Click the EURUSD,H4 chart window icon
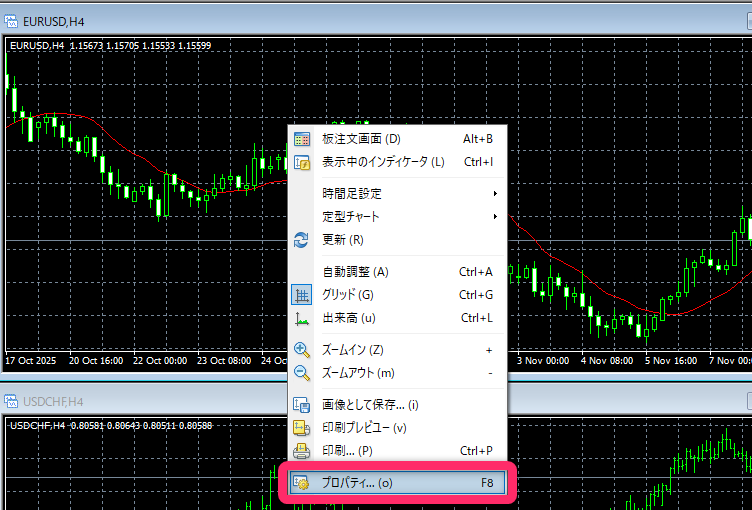Viewport: 752px width, 510px height. point(15,19)
